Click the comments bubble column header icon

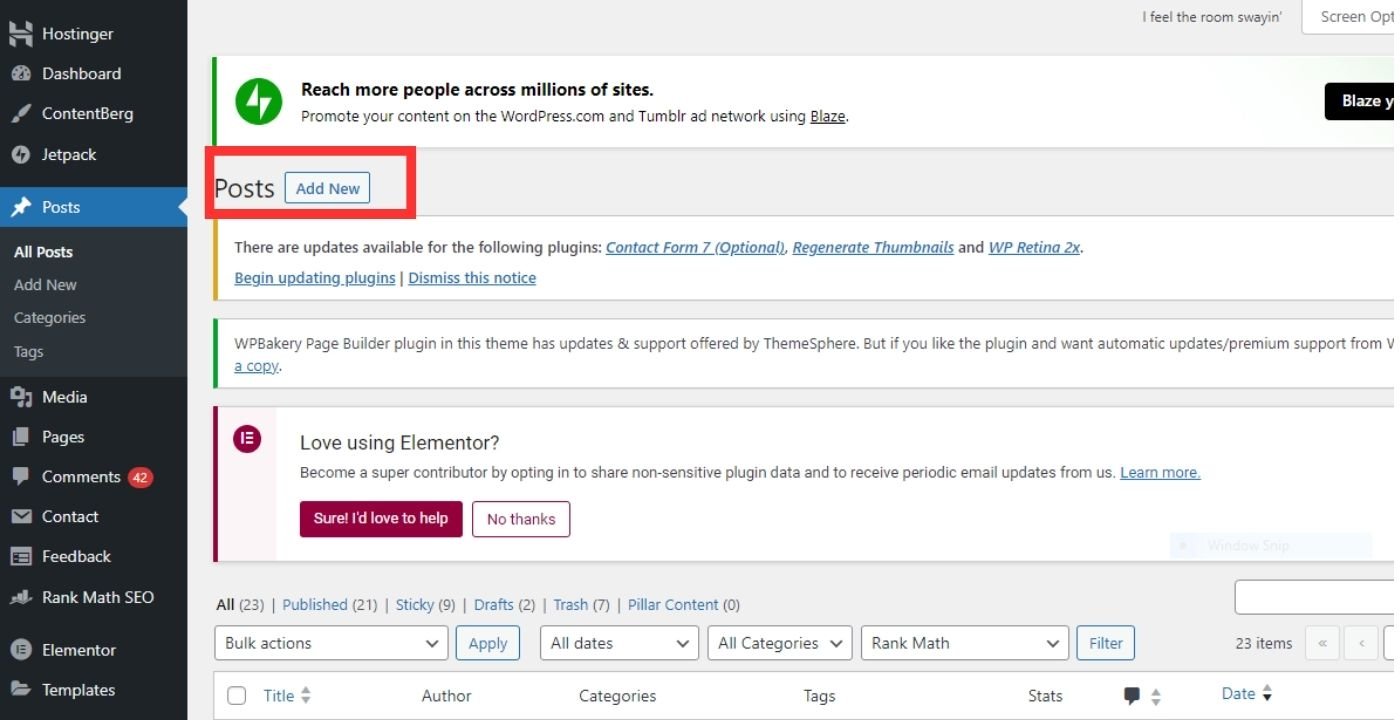tap(1132, 695)
